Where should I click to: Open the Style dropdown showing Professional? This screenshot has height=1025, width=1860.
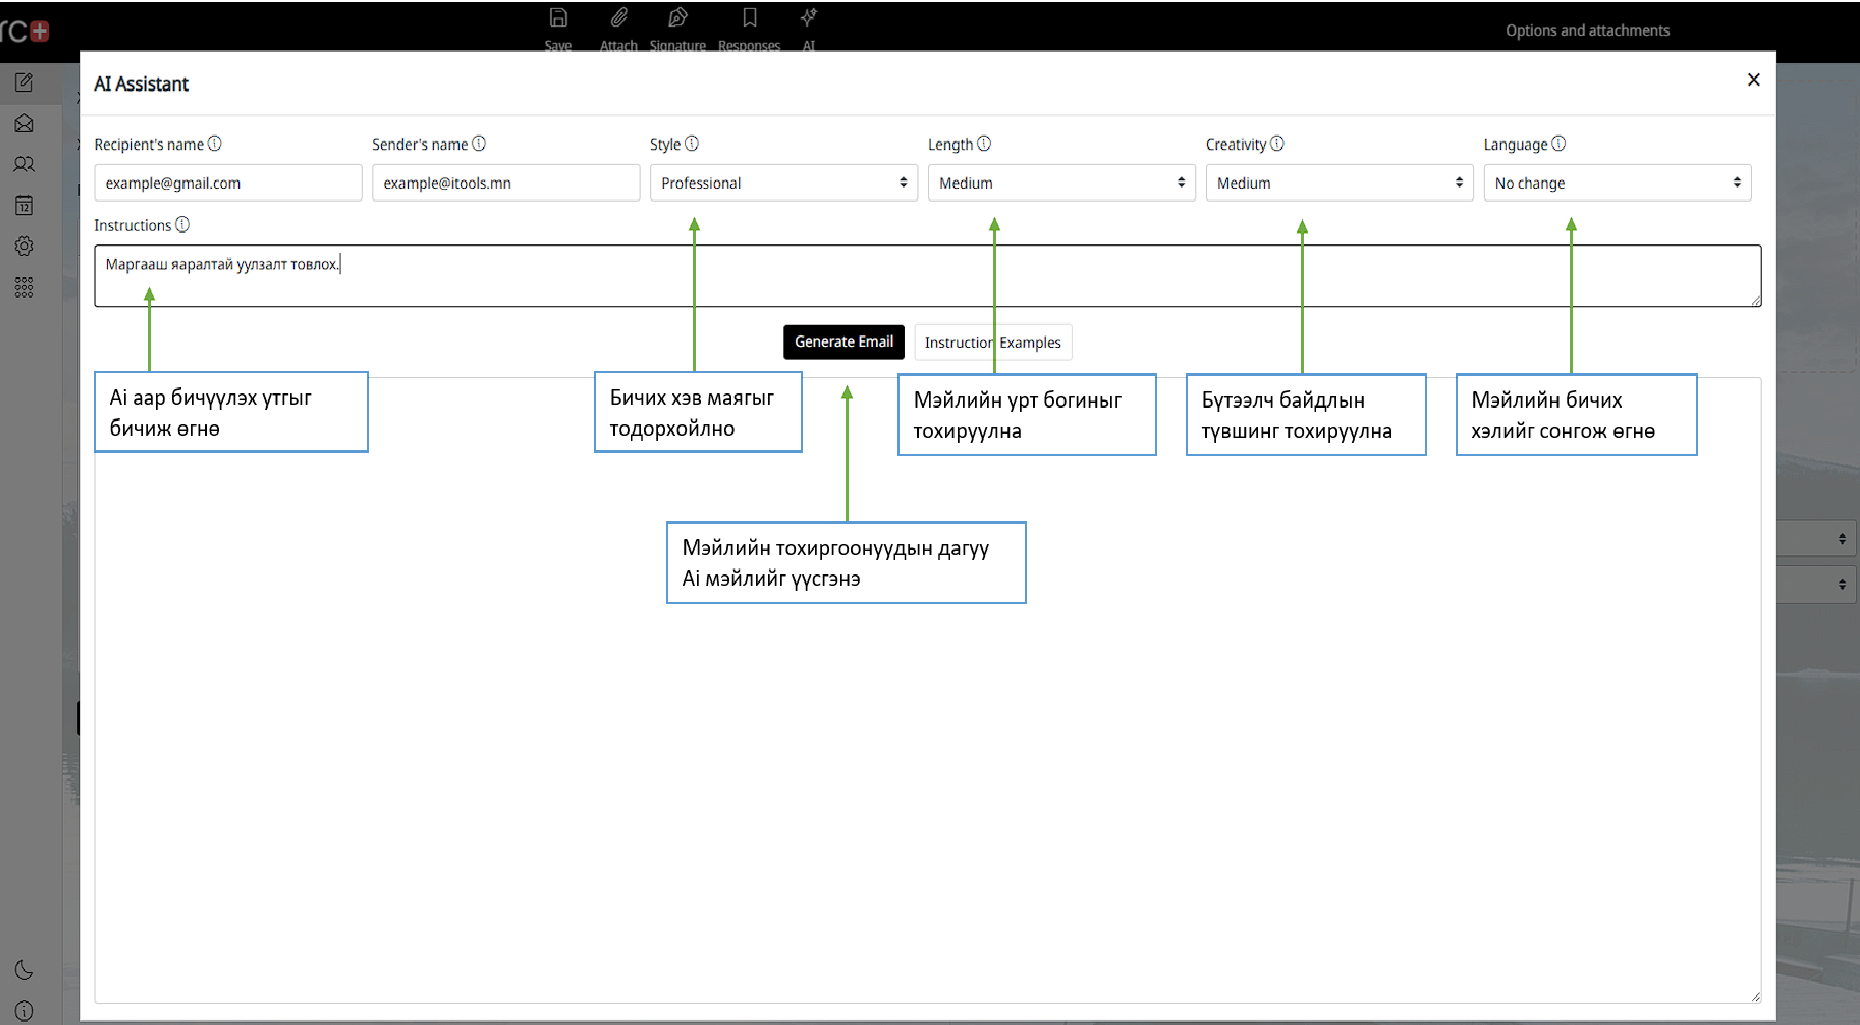[x=784, y=183]
